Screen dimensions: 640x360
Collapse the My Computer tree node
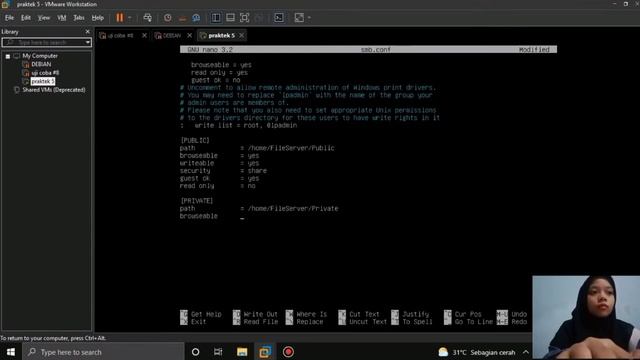tap(8, 56)
